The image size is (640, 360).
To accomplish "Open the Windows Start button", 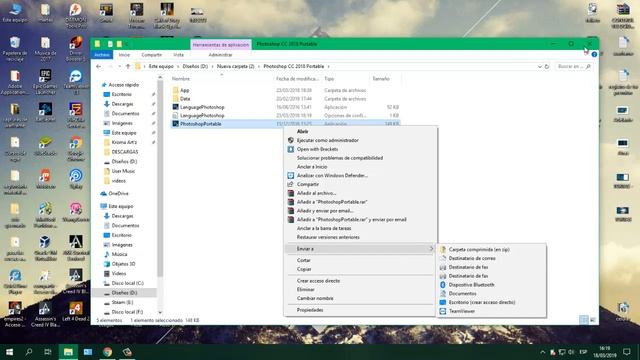I will [9, 352].
